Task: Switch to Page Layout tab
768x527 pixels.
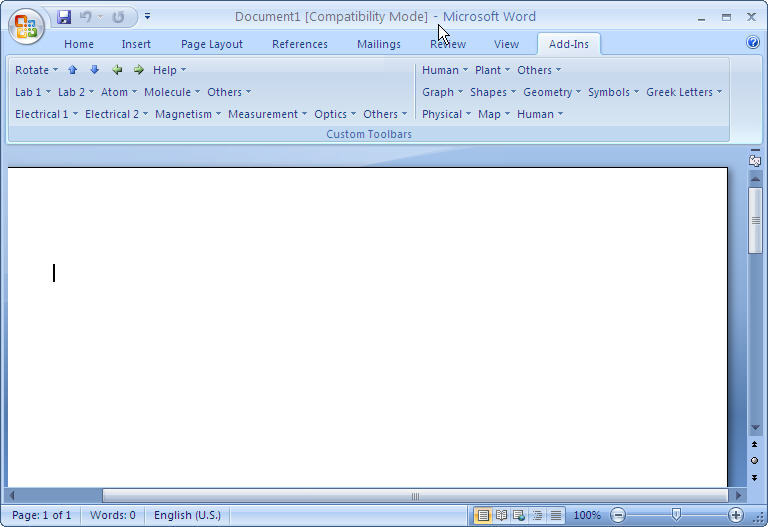Action: click(x=212, y=44)
